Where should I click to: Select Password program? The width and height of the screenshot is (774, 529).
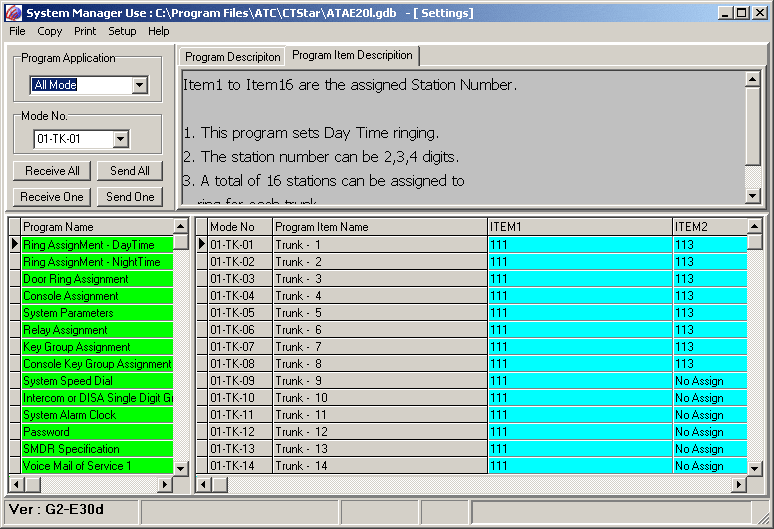tap(97, 432)
